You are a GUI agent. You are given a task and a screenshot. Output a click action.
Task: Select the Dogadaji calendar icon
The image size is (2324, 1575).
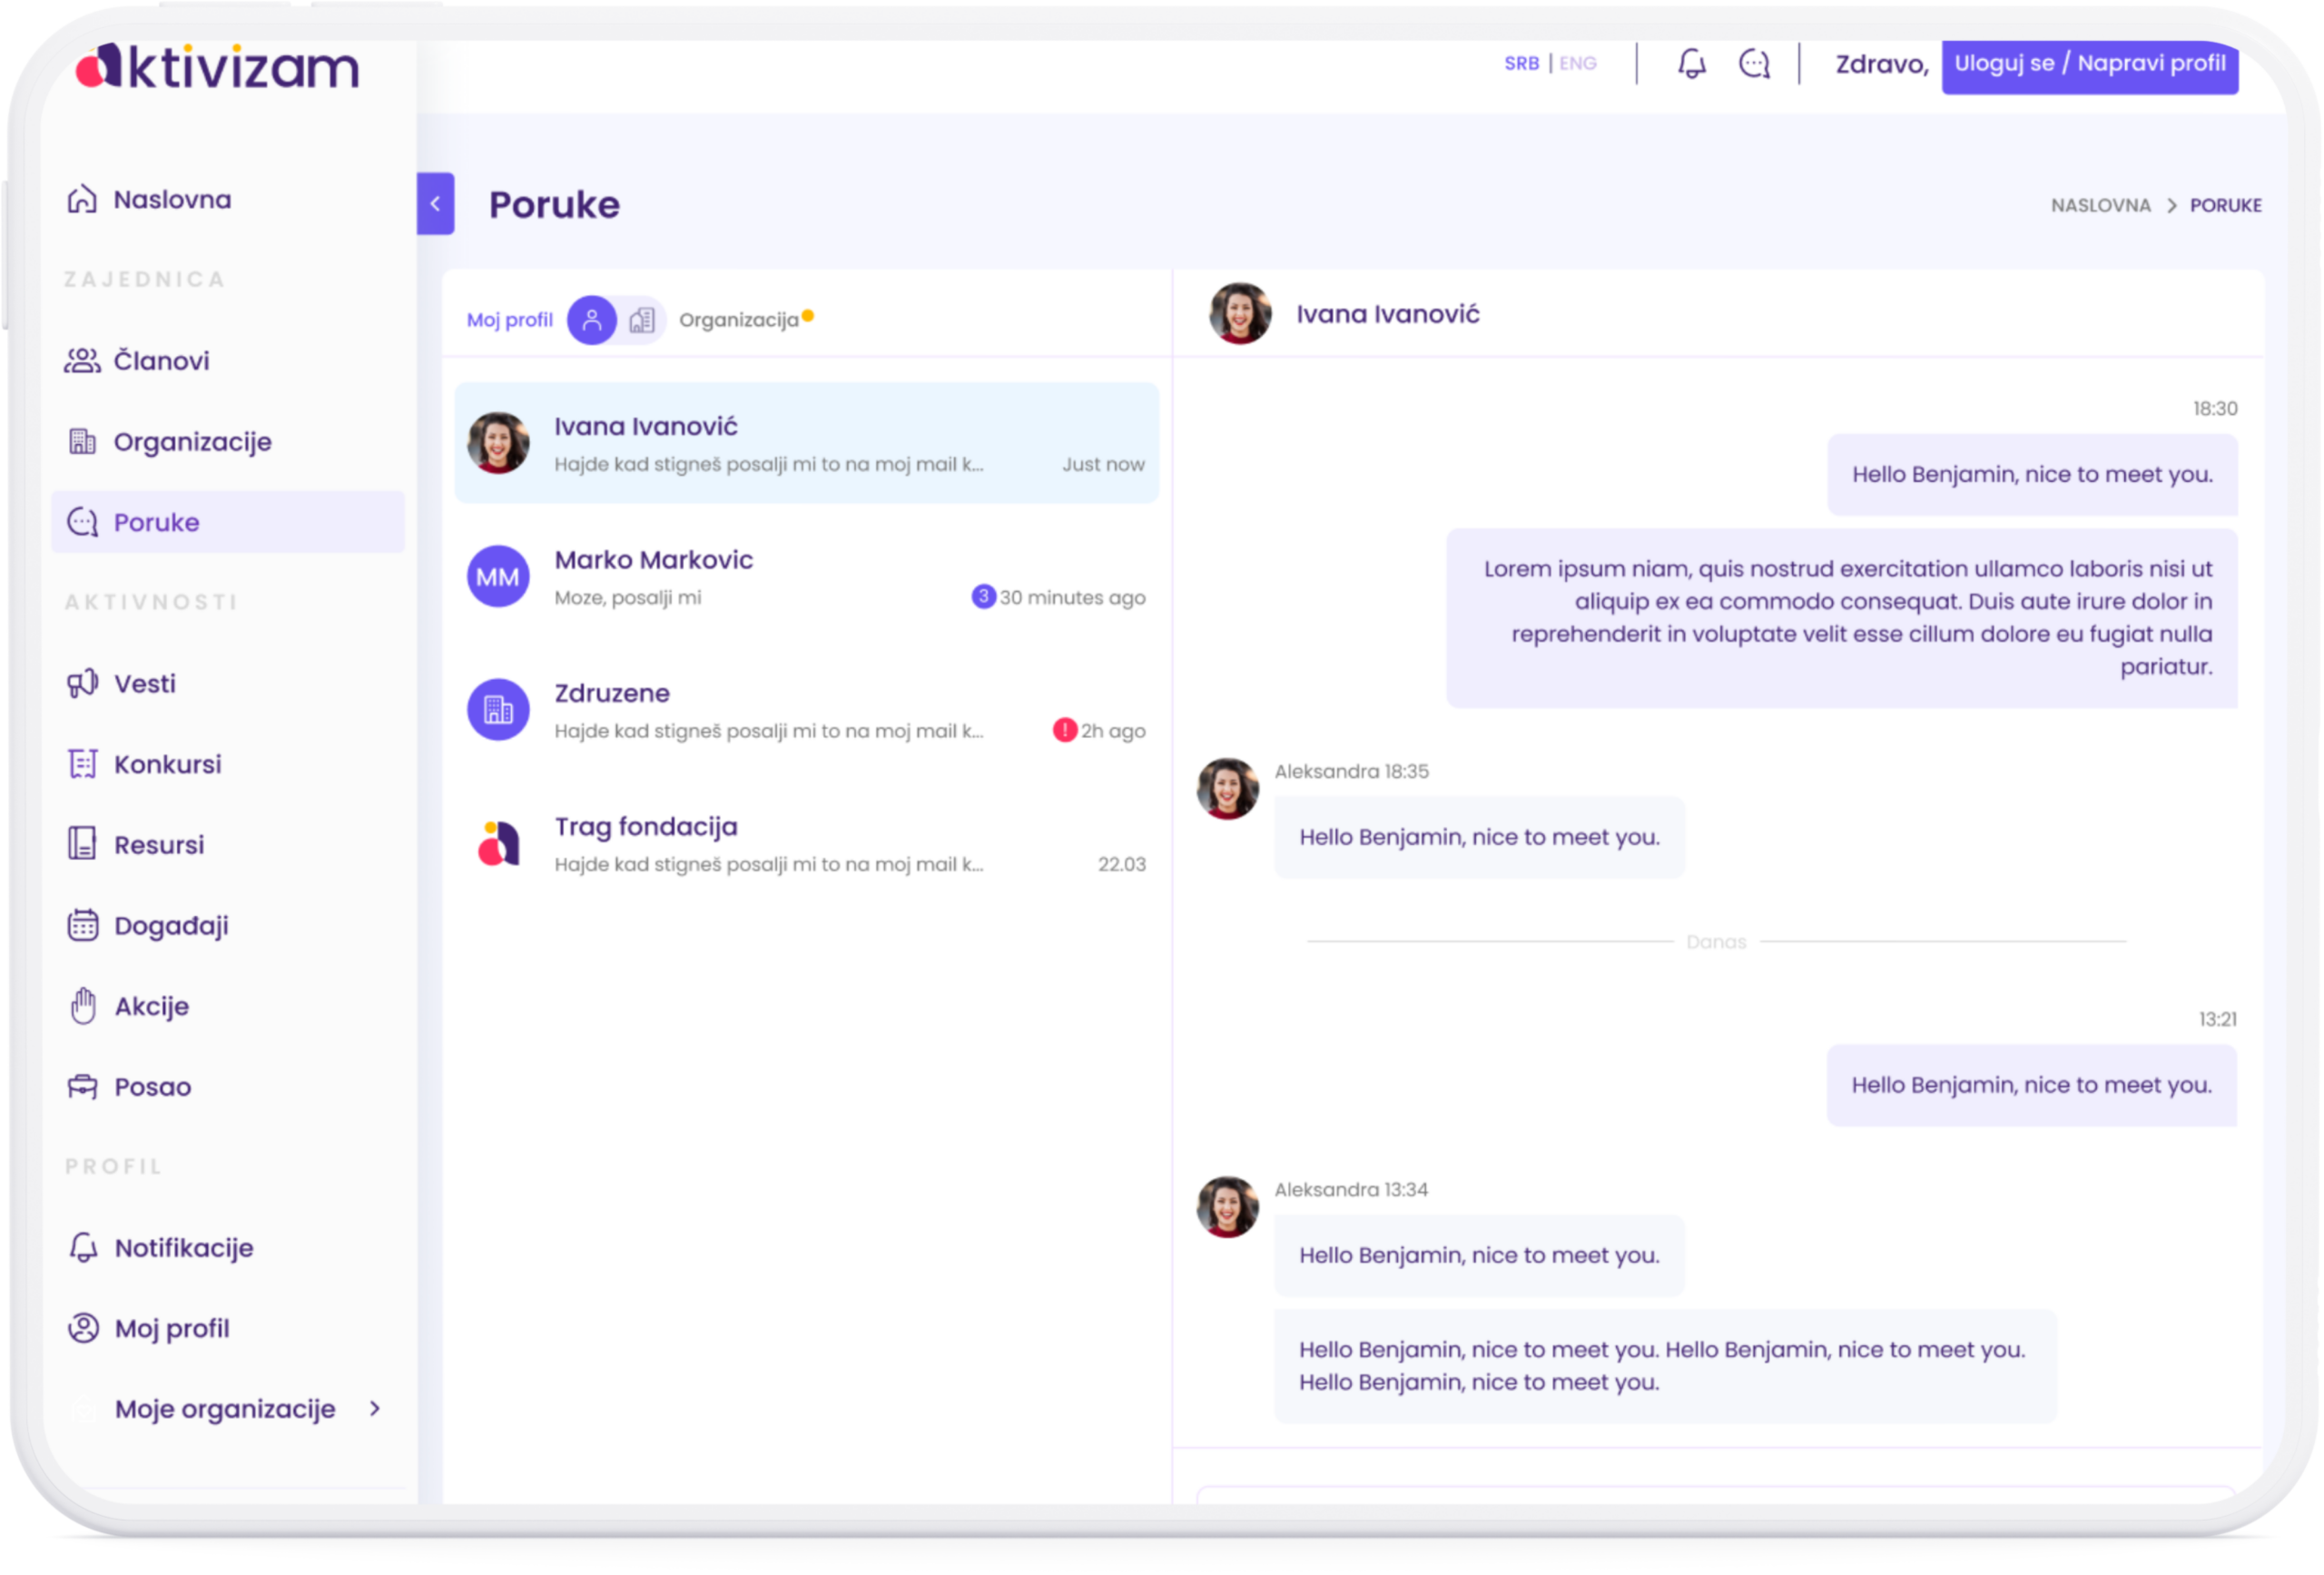tap(82, 925)
